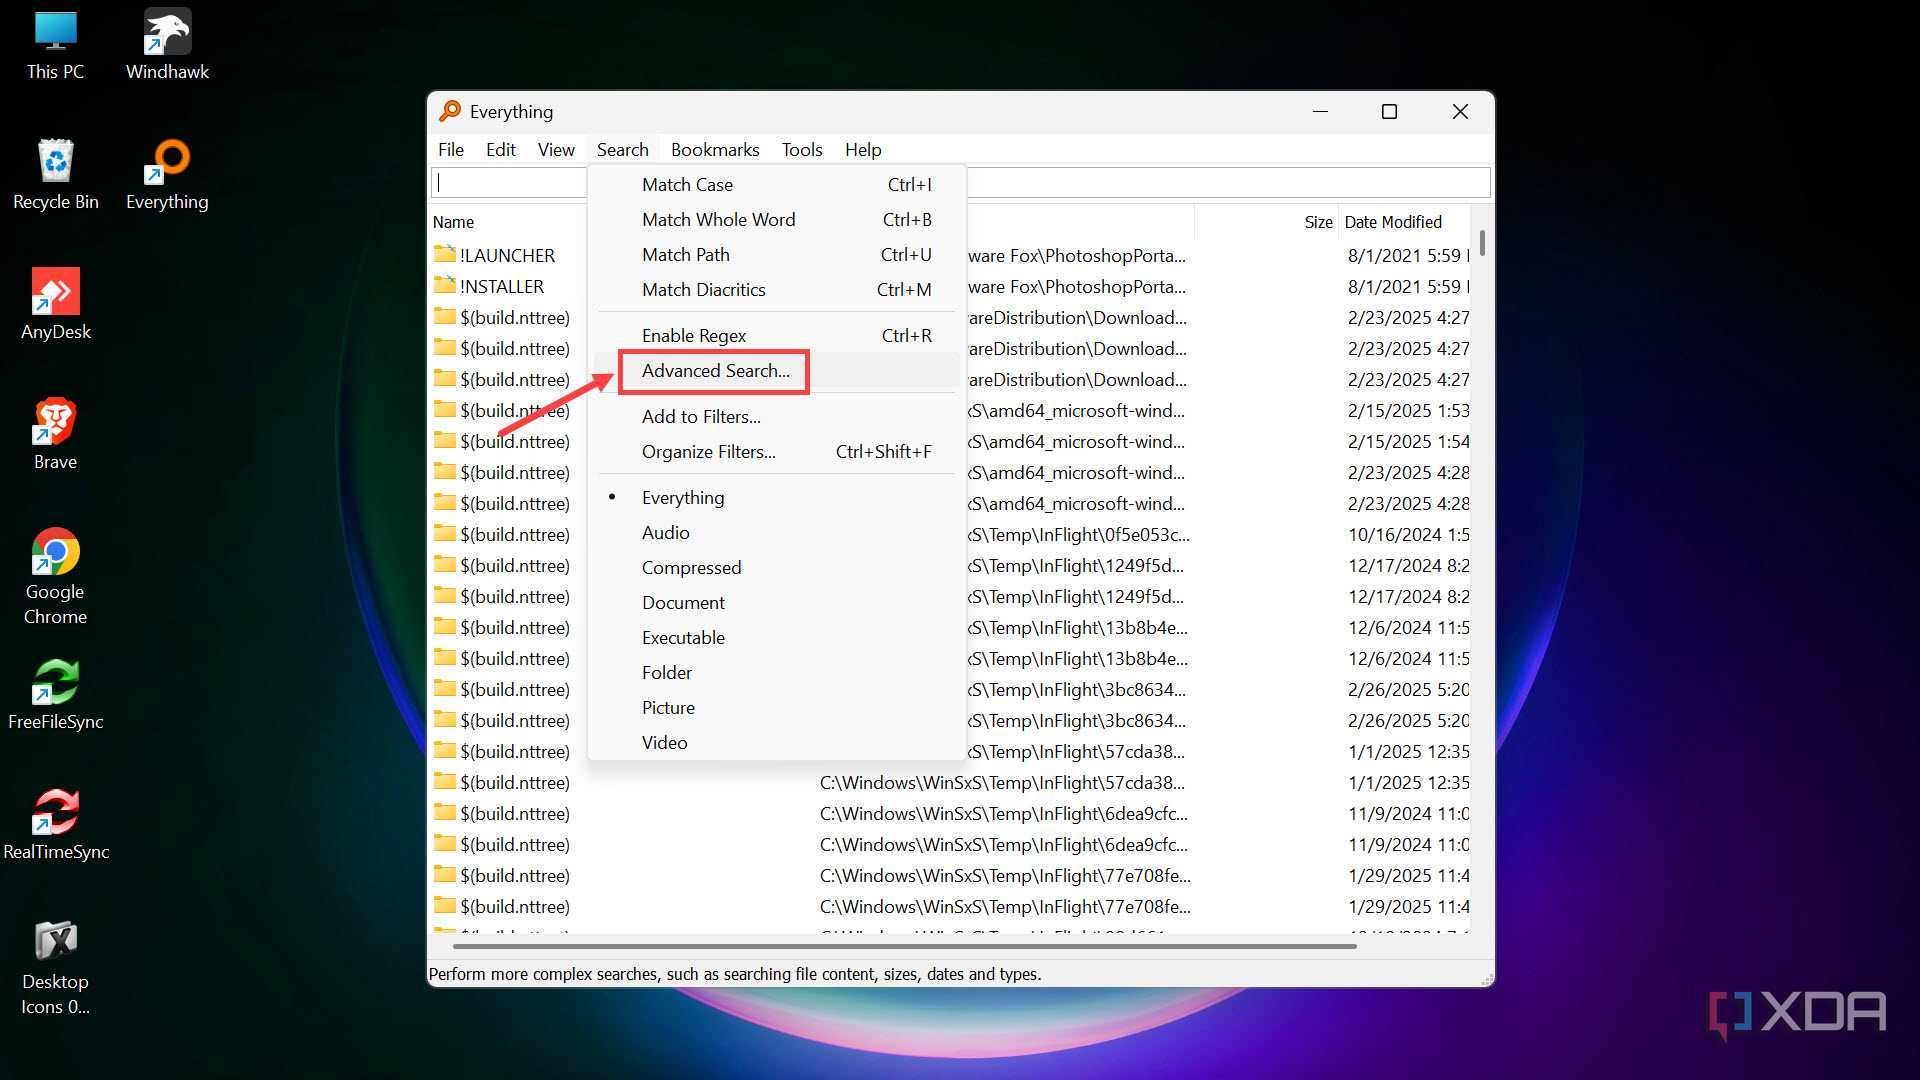The image size is (1920, 1080).
Task: Click the !INSTALLER folder icon
Action: click(444, 285)
